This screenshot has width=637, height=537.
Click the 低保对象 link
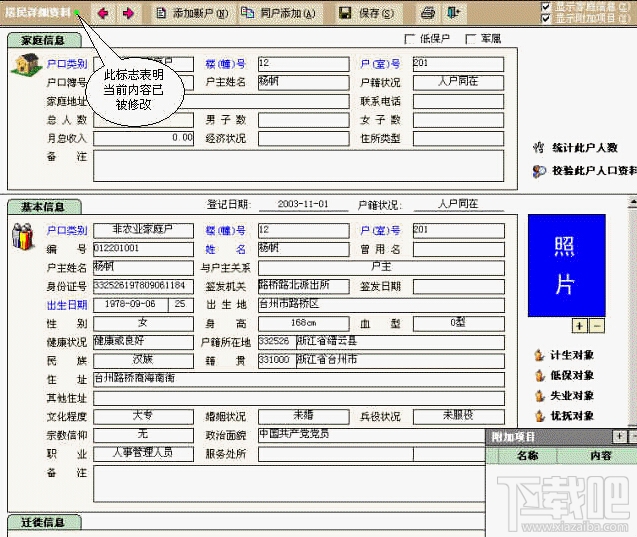pos(572,376)
